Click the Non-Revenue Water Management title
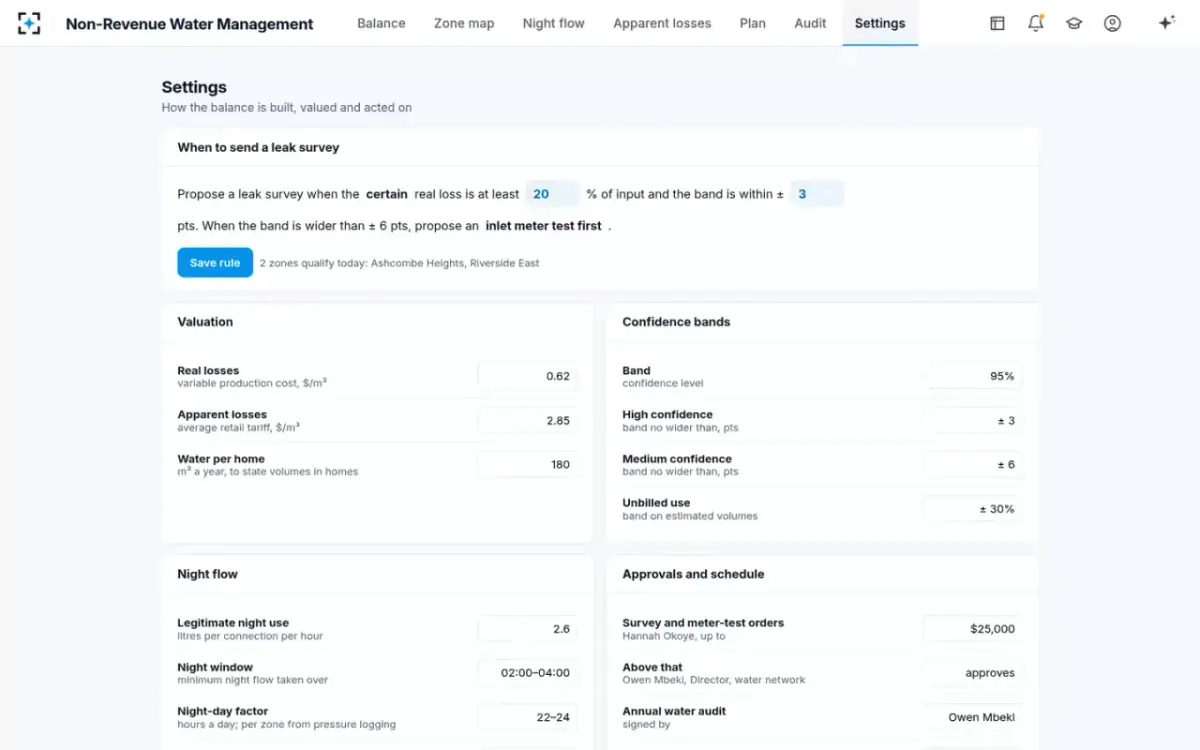This screenshot has height=750, width=1200. [x=189, y=24]
